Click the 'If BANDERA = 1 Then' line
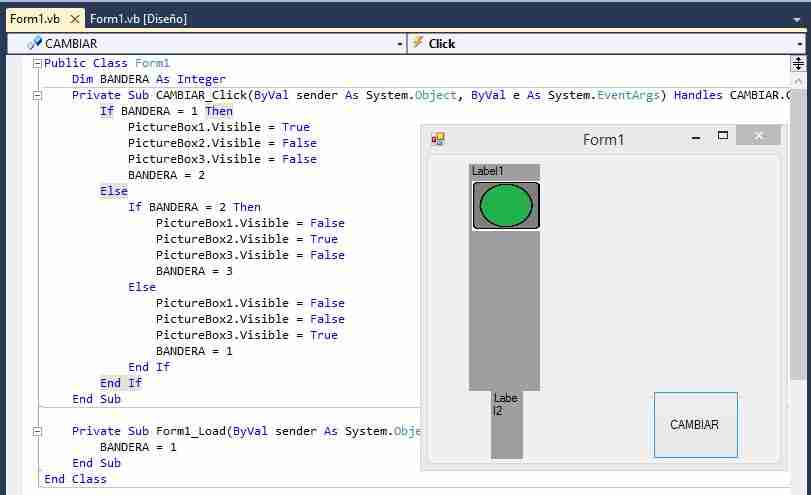 click(x=166, y=111)
